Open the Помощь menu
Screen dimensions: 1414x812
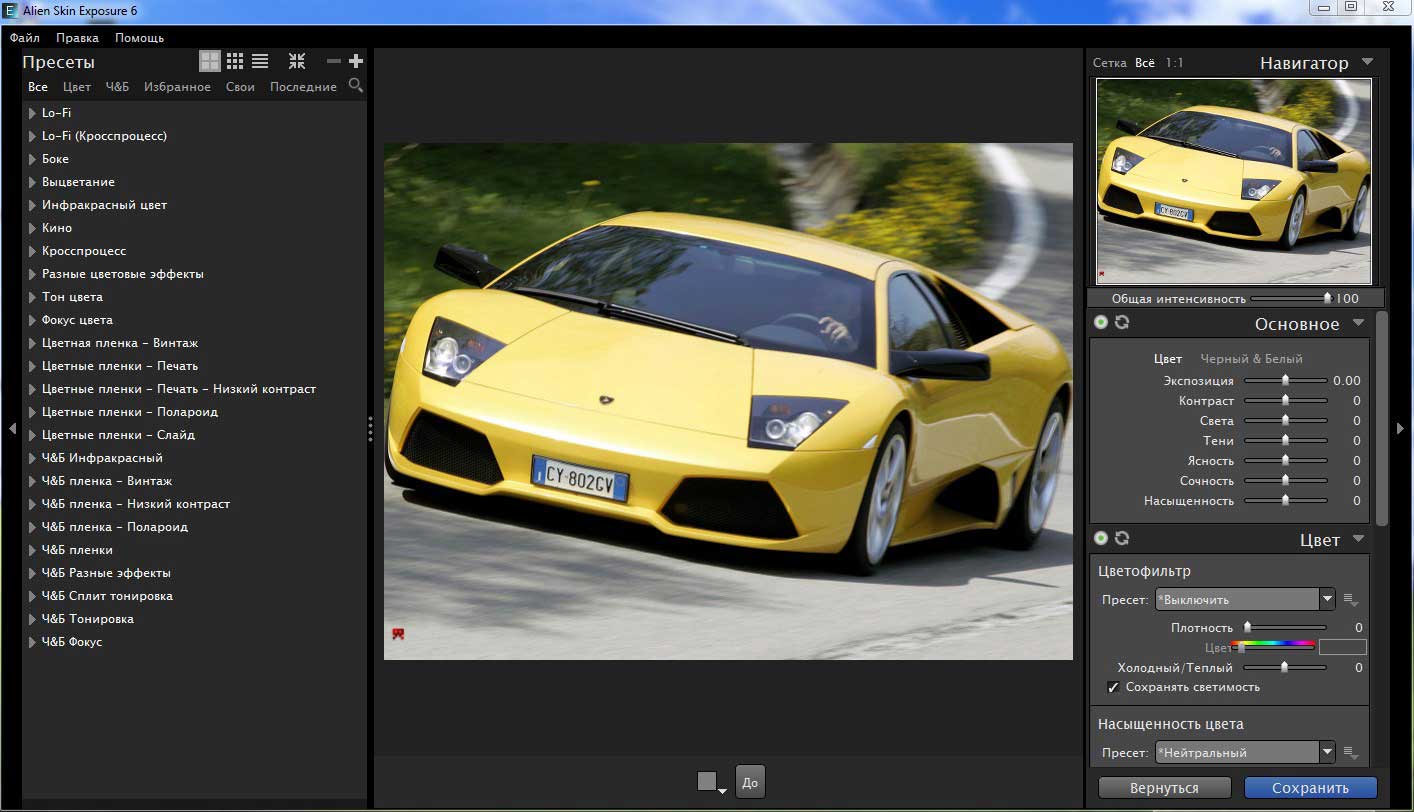pos(139,38)
